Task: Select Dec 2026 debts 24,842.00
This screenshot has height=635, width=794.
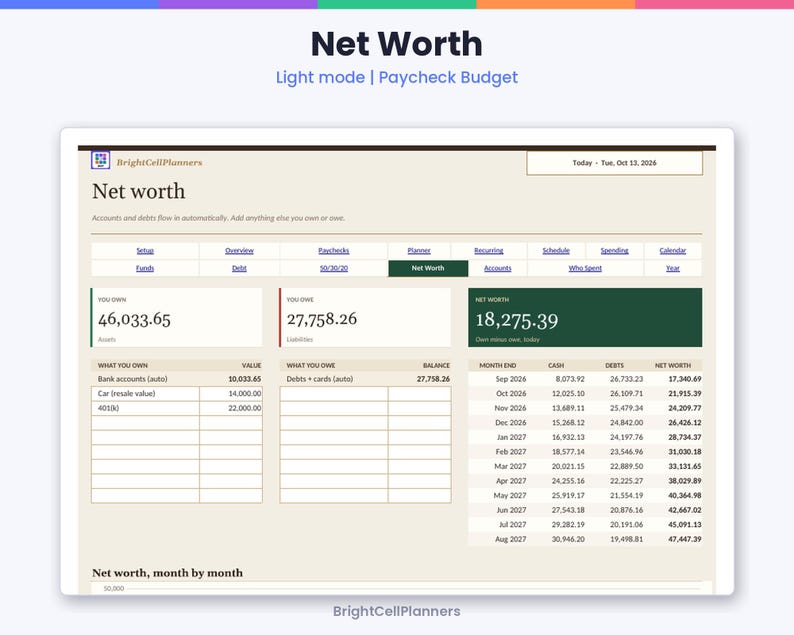Action: [626, 423]
